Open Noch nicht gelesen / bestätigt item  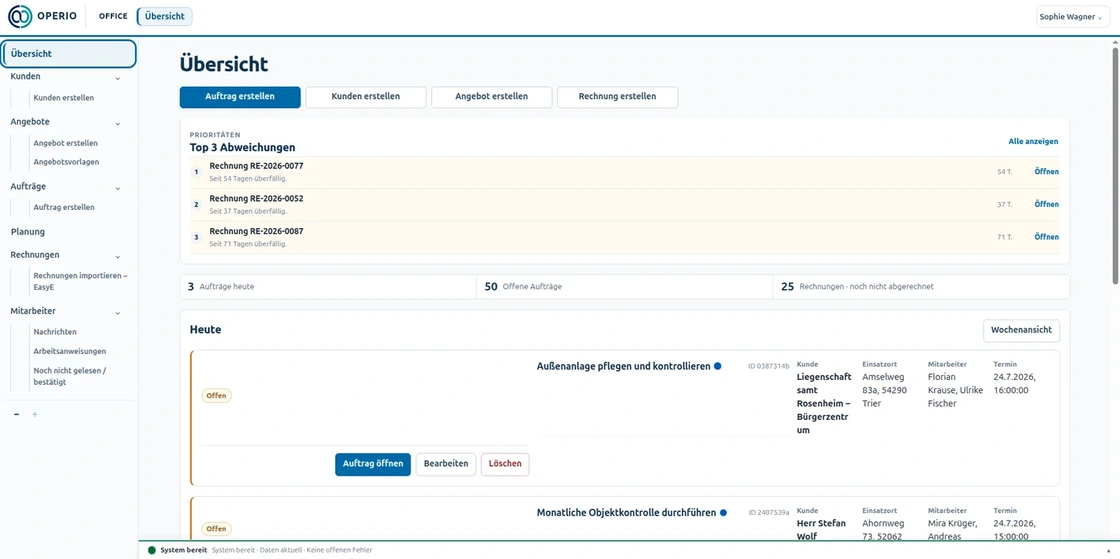[x=70, y=376]
